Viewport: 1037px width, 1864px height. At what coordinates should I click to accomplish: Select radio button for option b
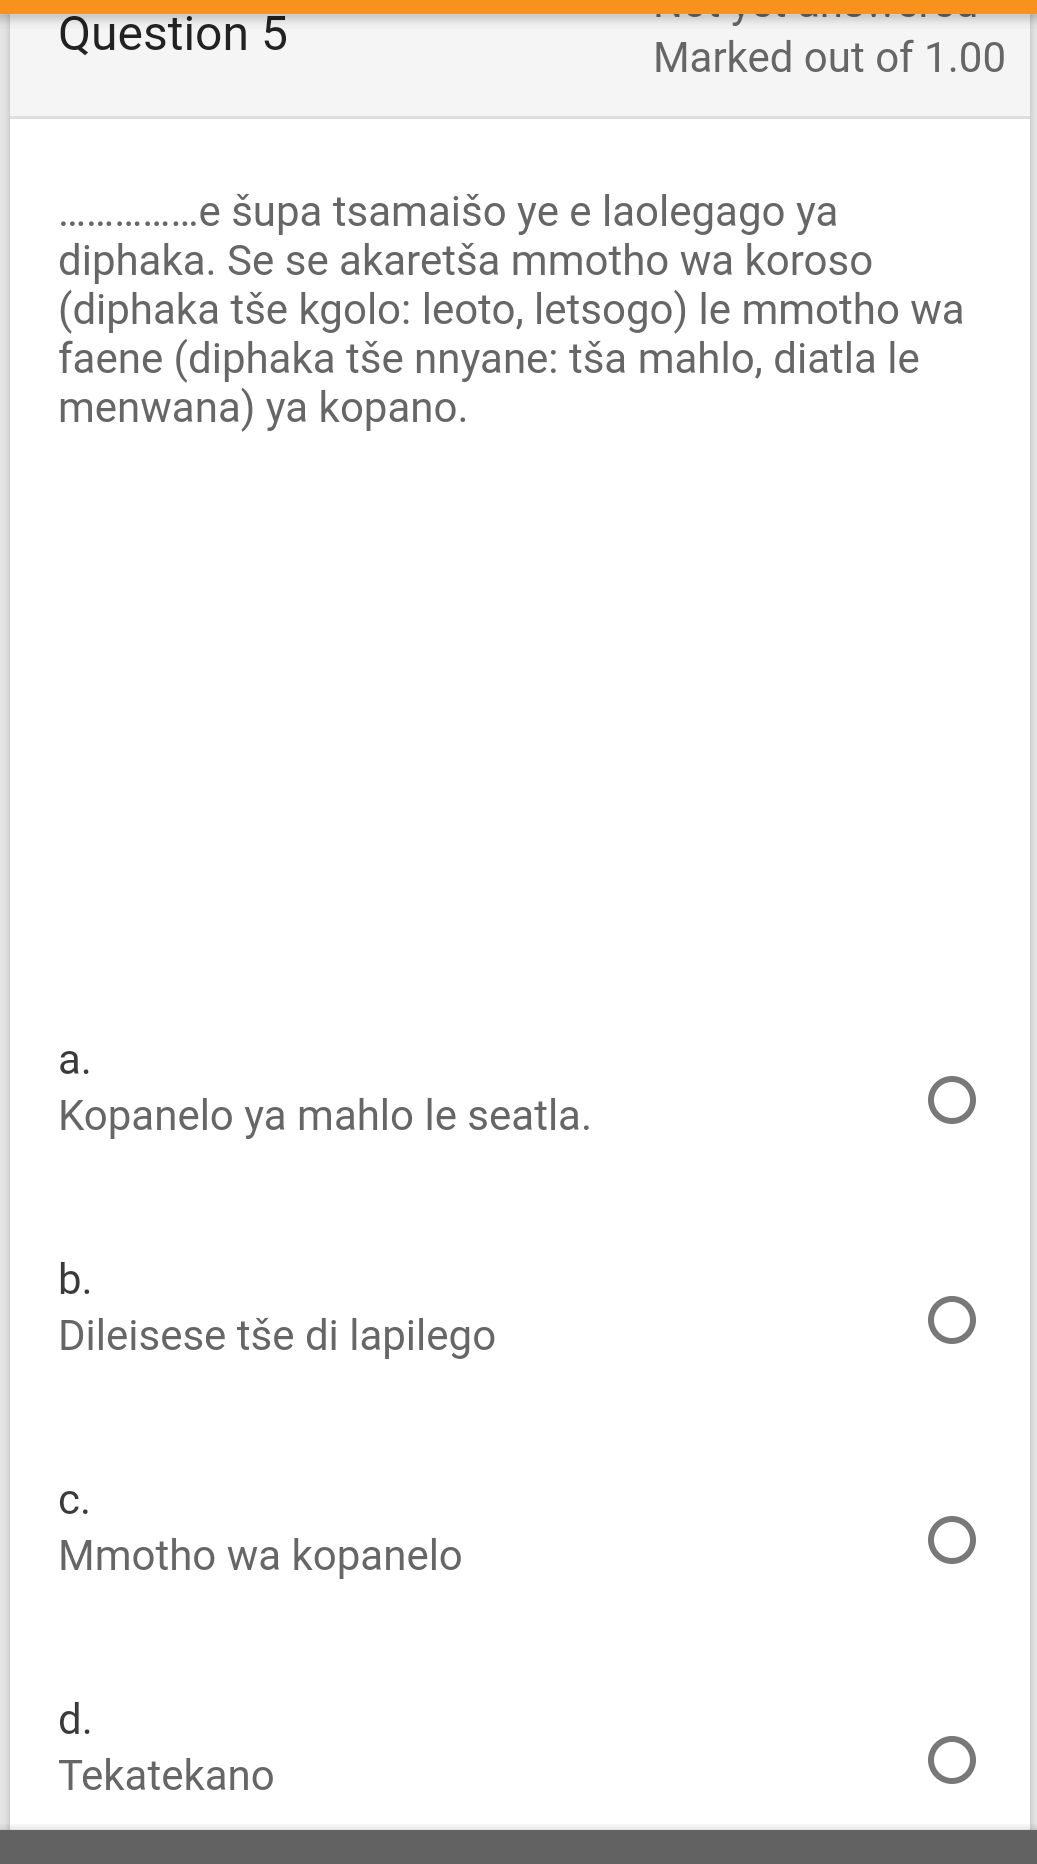(951, 1321)
